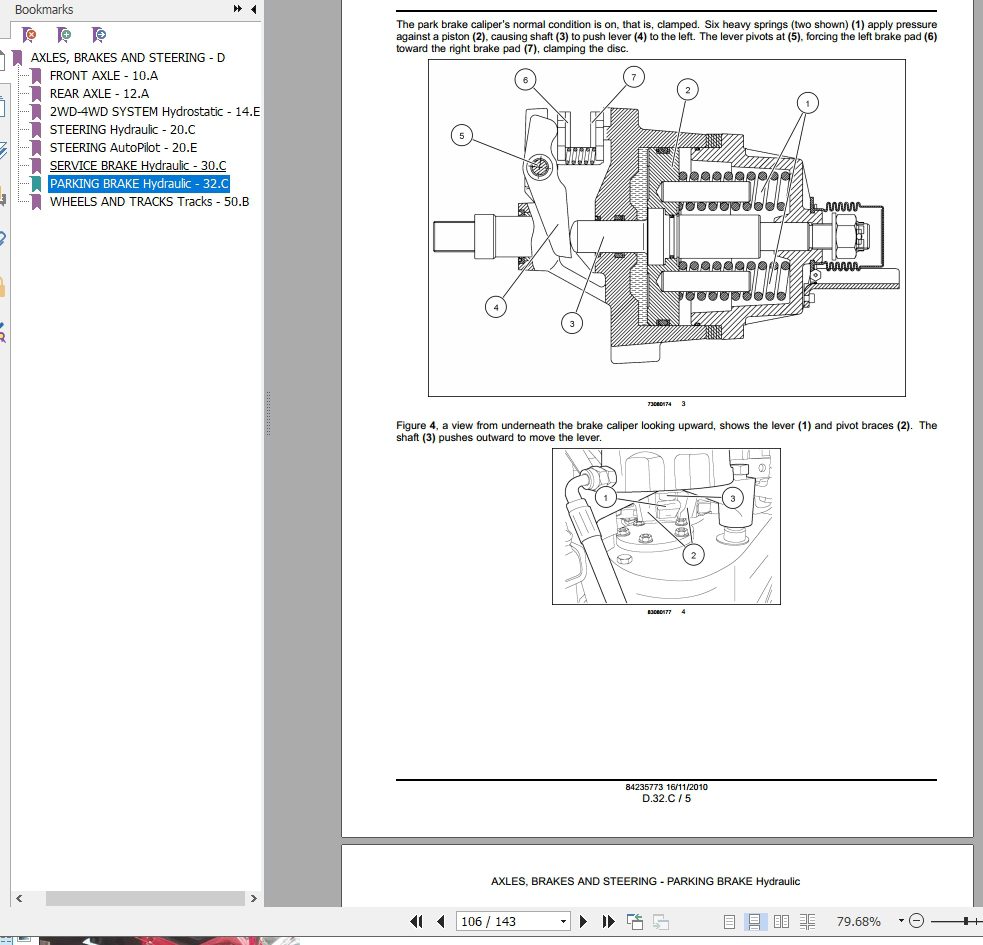Click the add new bookmark icon

click(x=63, y=34)
